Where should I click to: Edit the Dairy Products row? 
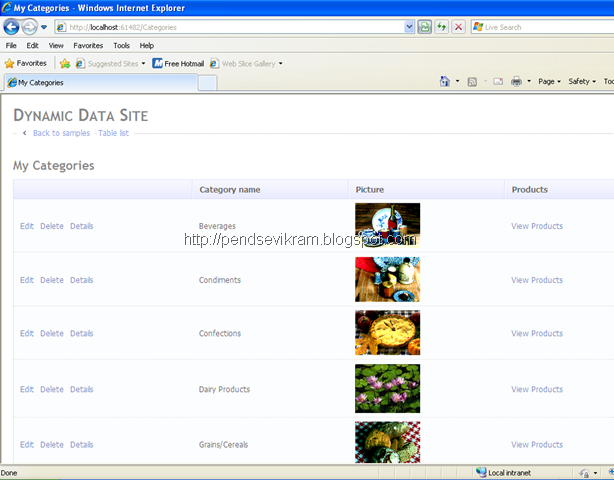click(27, 389)
